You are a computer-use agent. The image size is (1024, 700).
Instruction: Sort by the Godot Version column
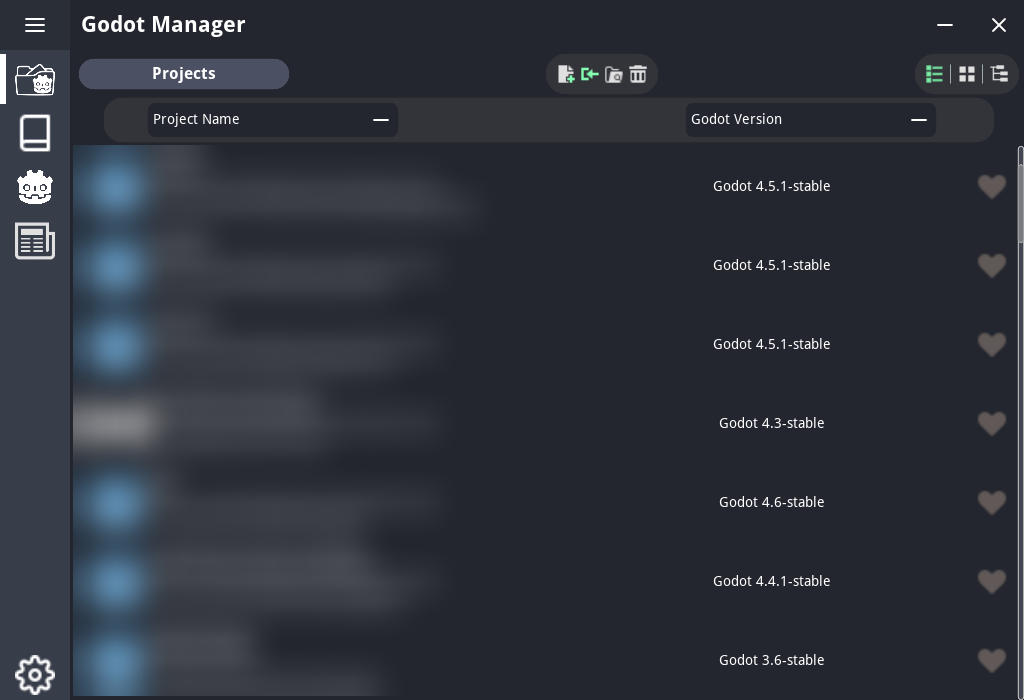click(x=810, y=119)
